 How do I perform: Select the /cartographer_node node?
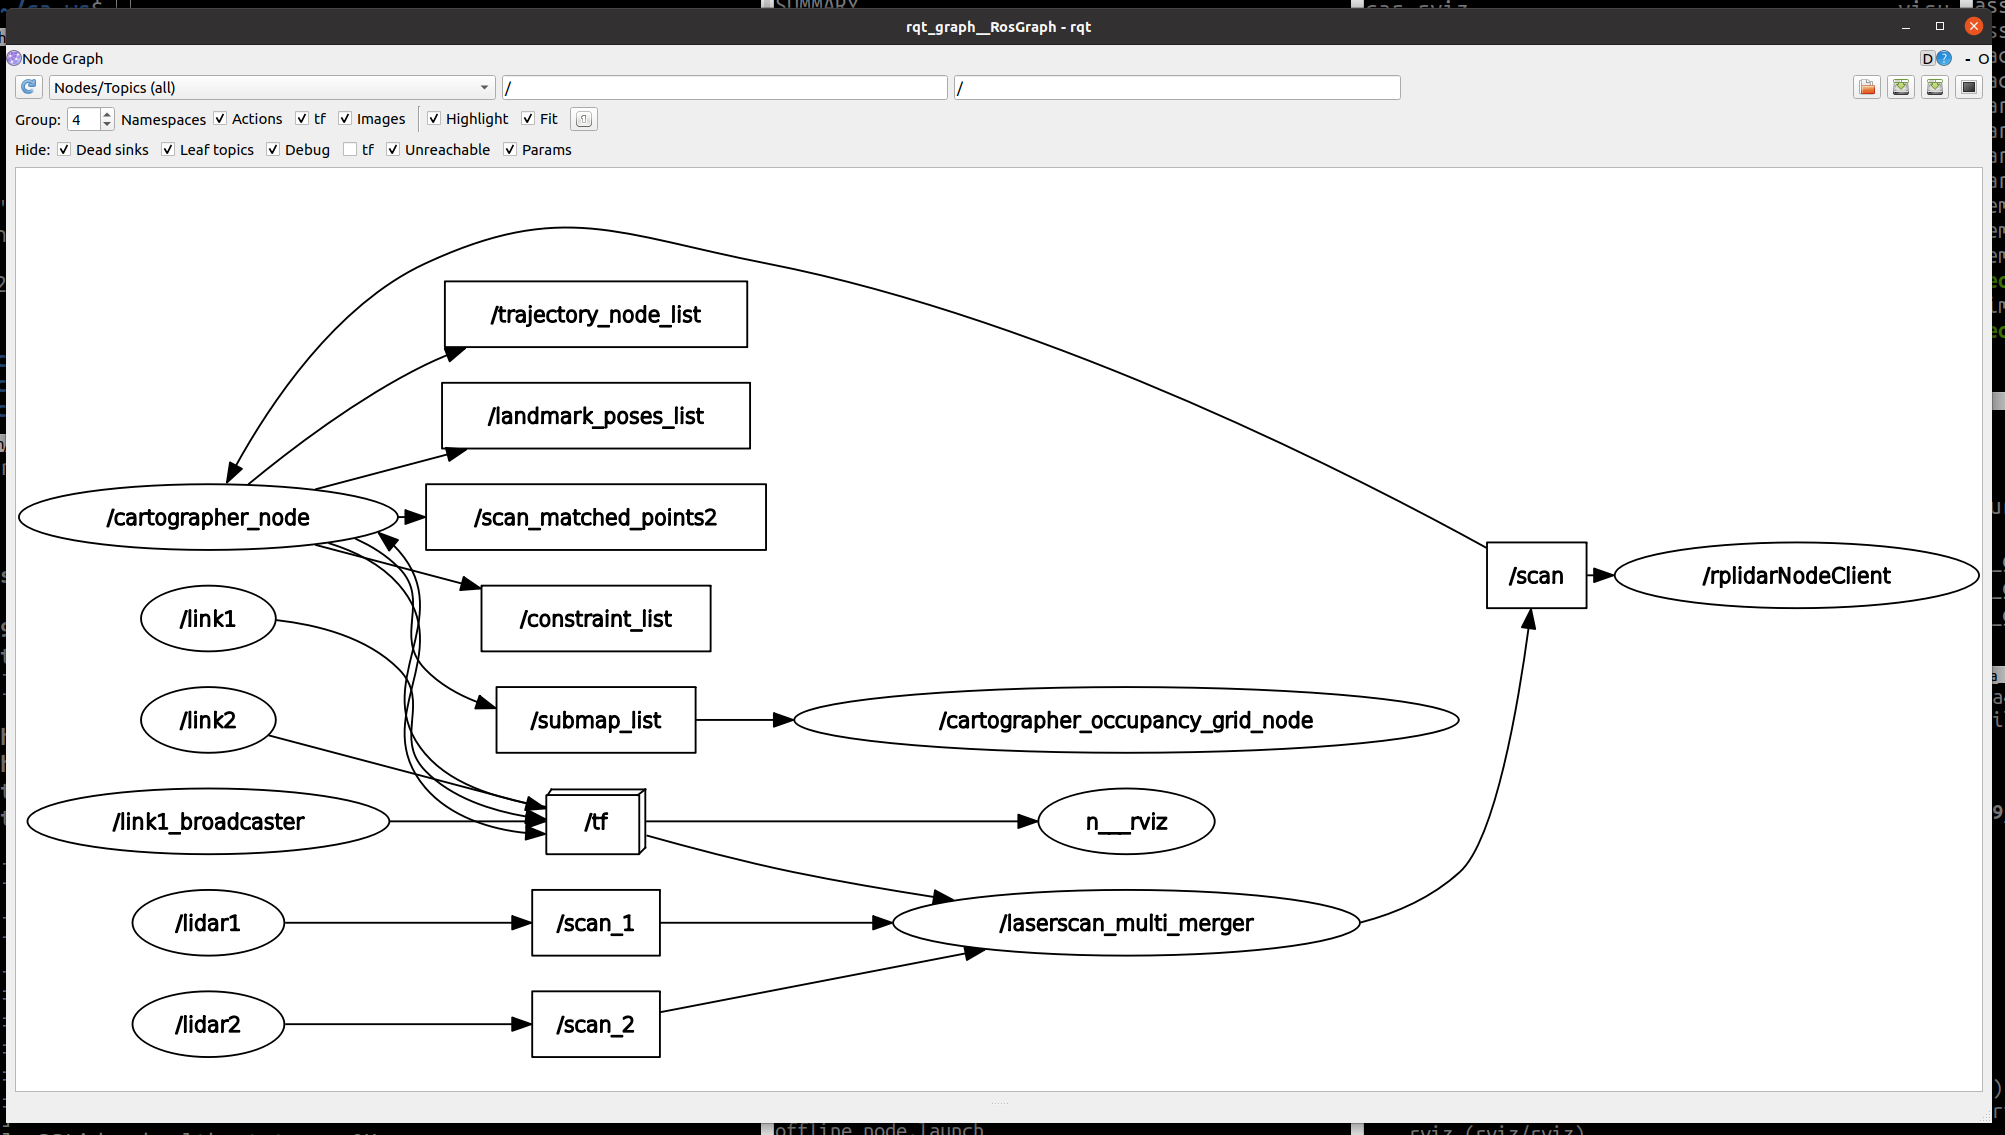click(208, 517)
